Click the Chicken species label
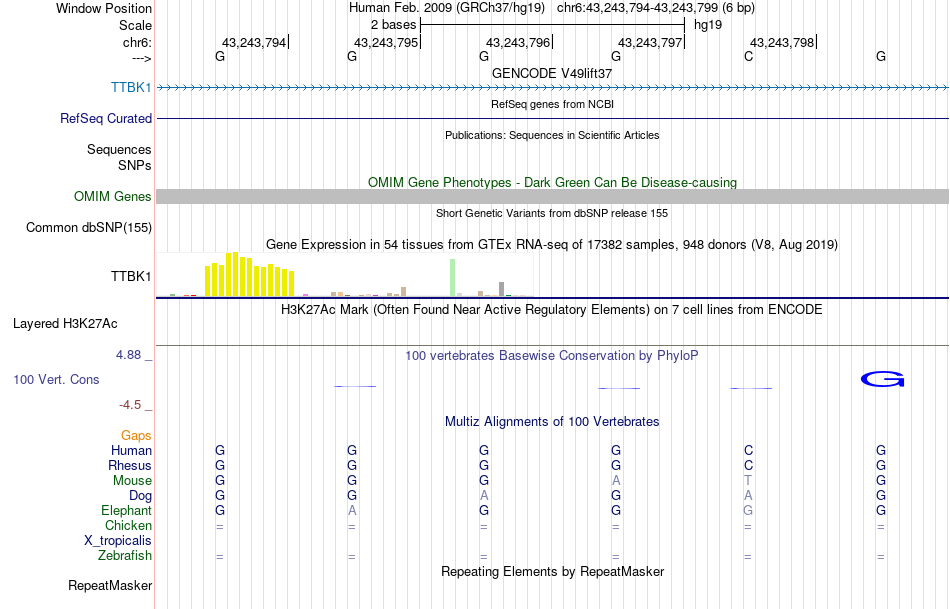The width and height of the screenshot is (950, 609). (128, 525)
